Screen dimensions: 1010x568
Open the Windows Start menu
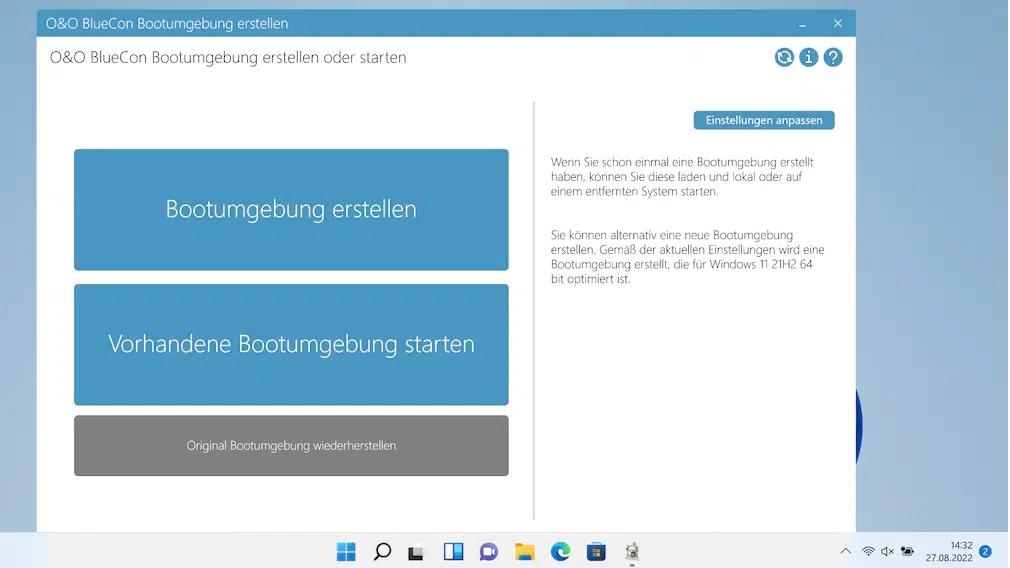pos(346,552)
